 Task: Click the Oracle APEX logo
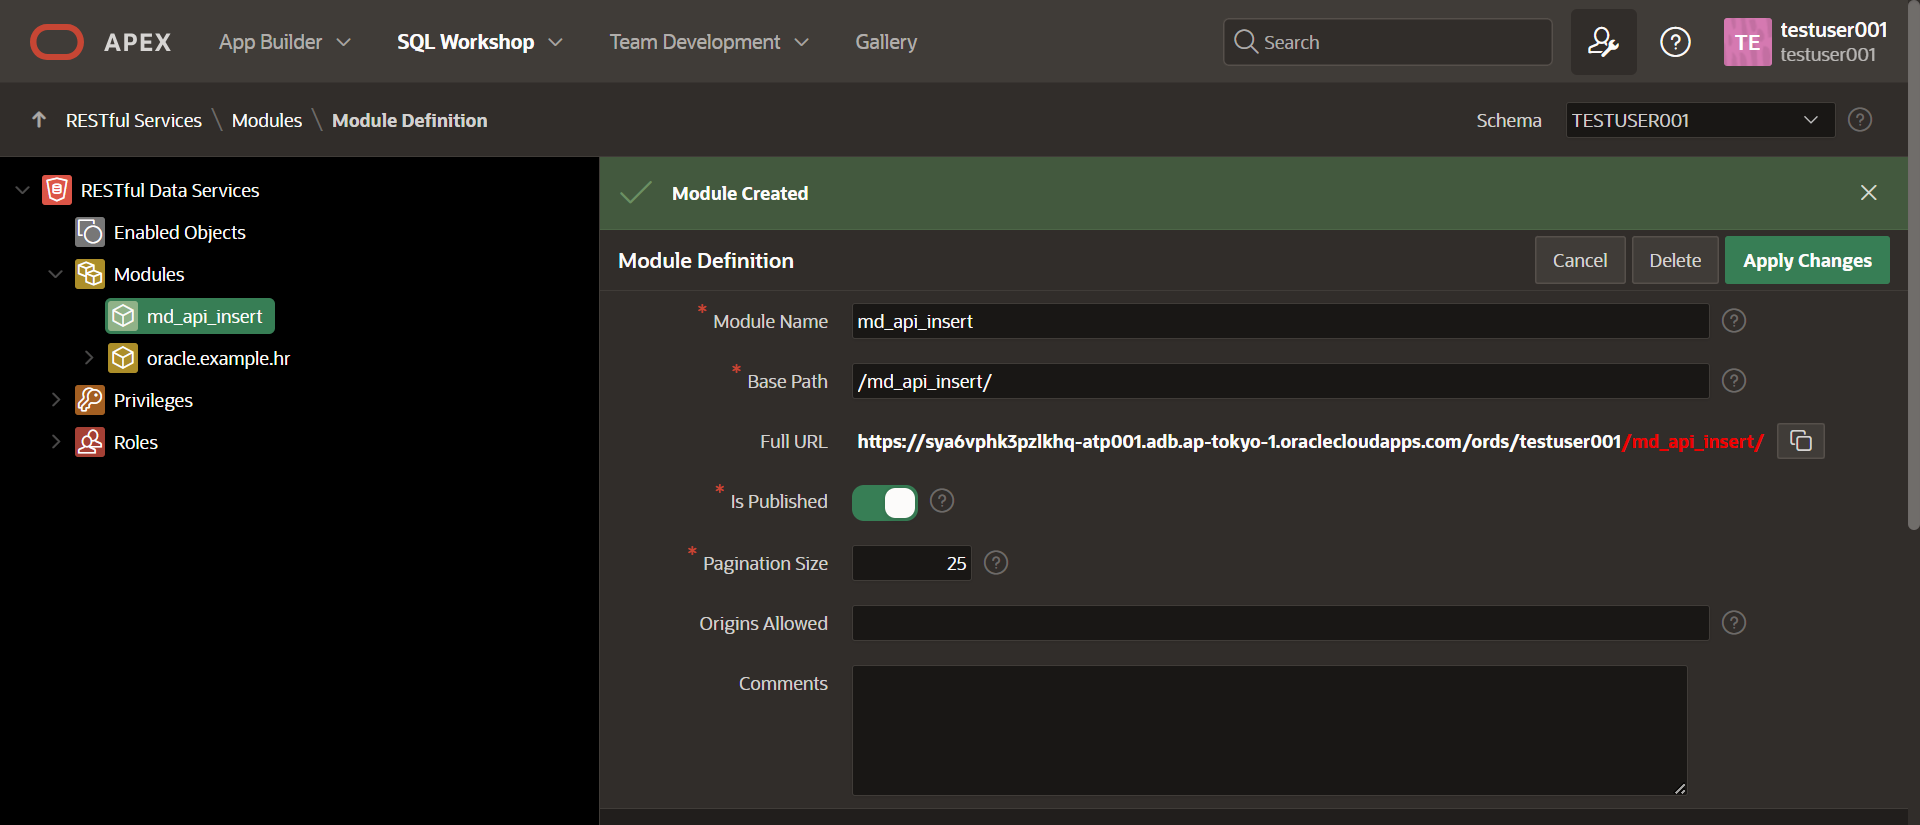(100, 42)
